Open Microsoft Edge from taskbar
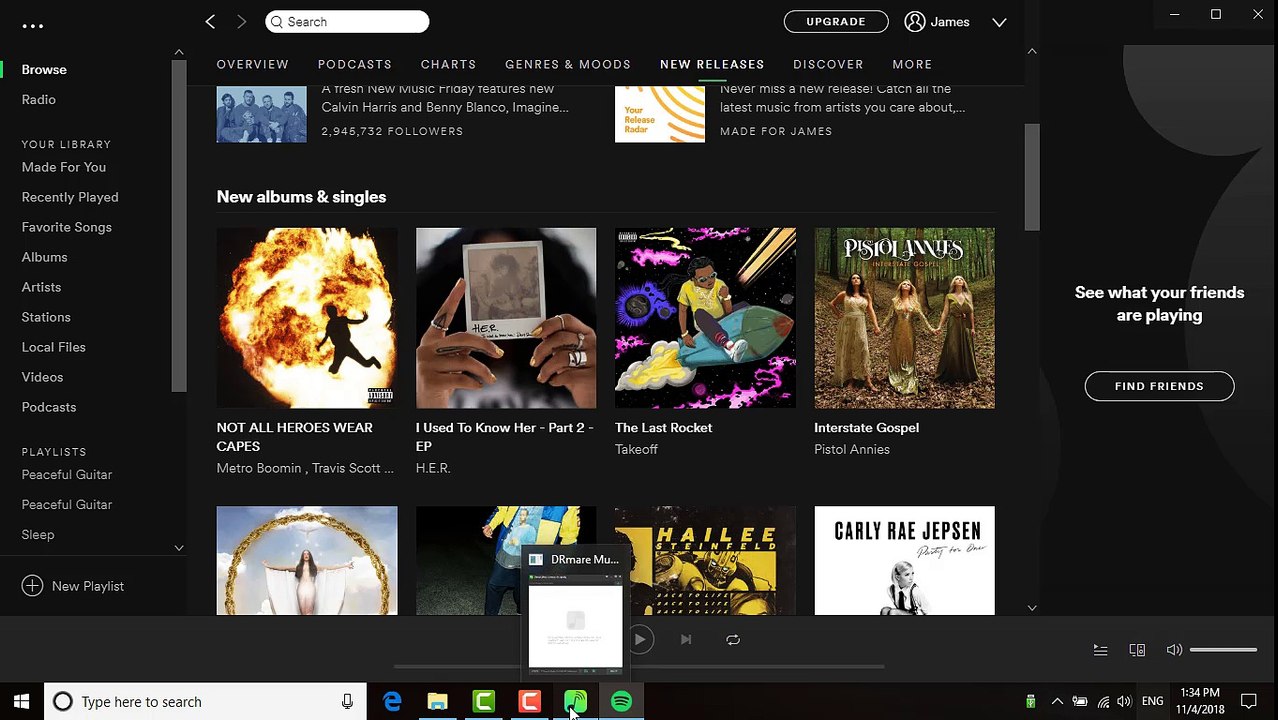This screenshot has width=1278, height=720. pos(392,702)
